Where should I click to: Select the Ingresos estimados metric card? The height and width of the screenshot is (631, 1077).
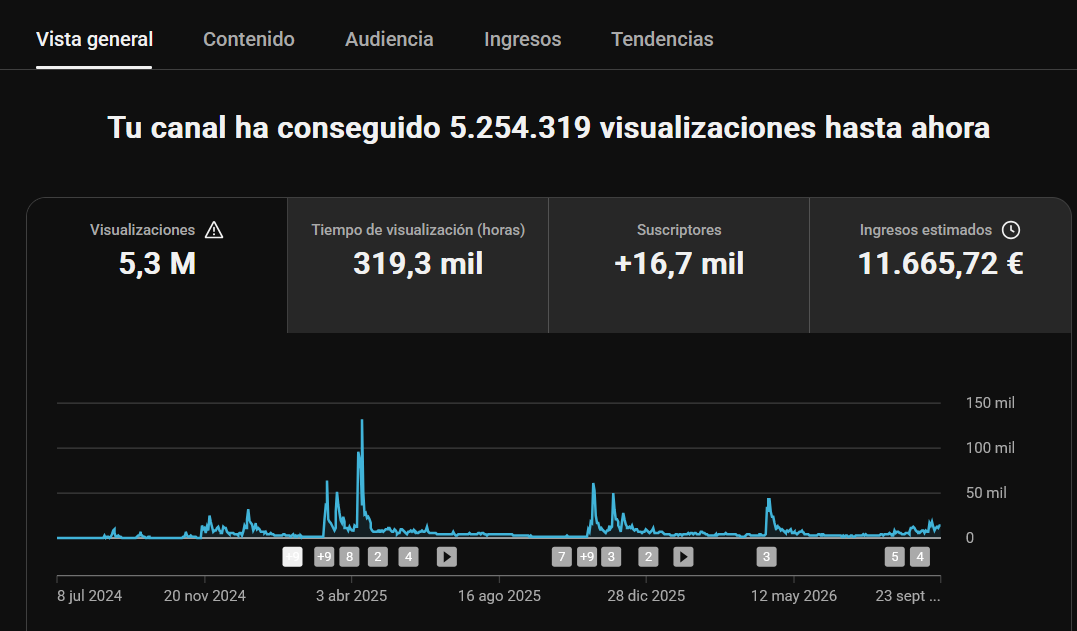pos(940,265)
